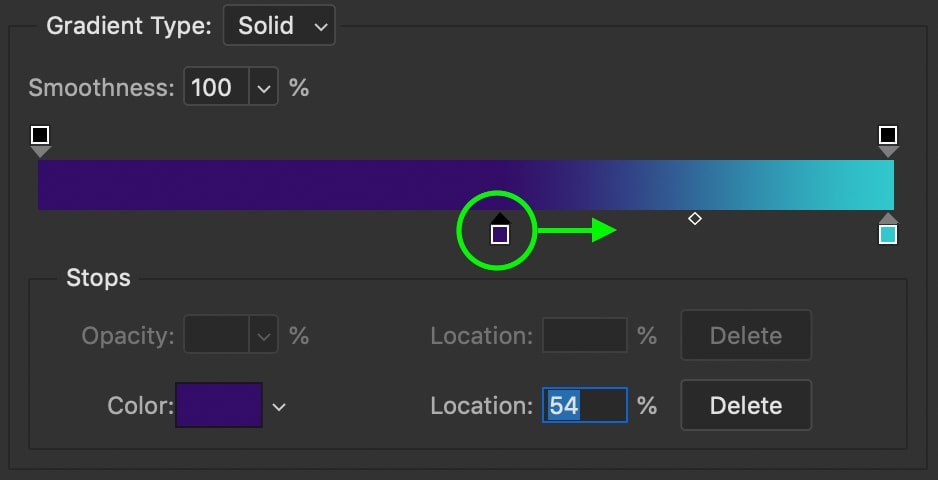Select the right opacity stop above gradient
The image size is (938, 480).
click(888, 141)
